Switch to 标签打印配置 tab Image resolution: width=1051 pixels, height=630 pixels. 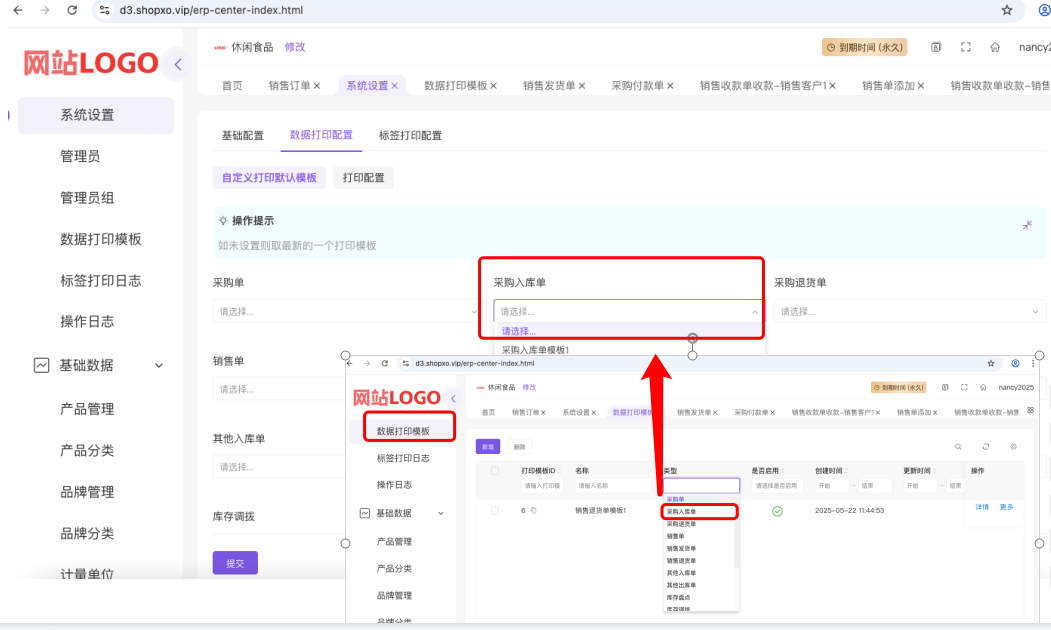pyautogui.click(x=410, y=135)
